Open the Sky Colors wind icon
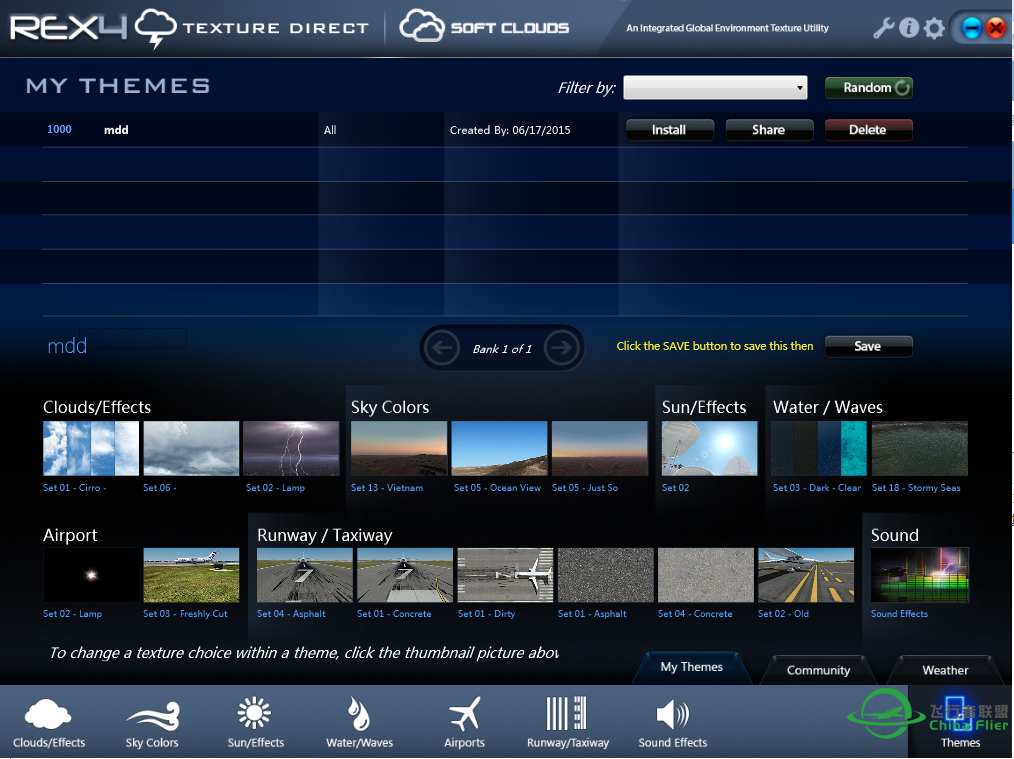The height and width of the screenshot is (759, 1014). pyautogui.click(x=152, y=714)
